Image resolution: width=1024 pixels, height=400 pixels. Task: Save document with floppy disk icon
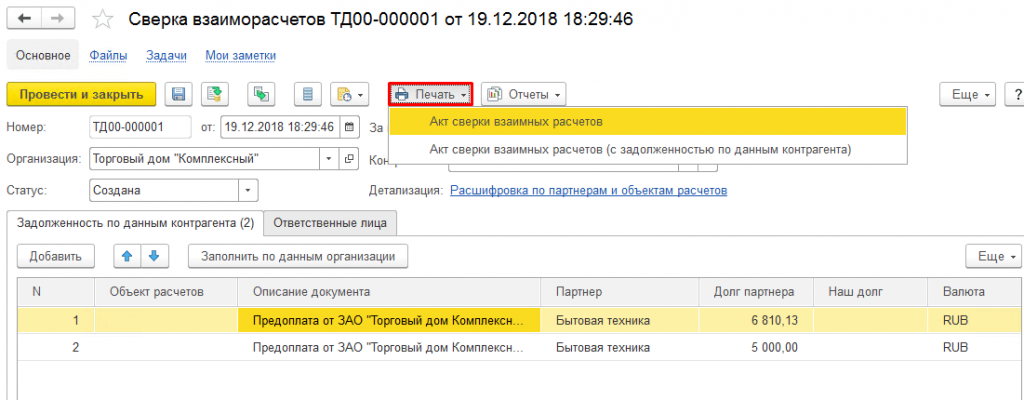click(x=178, y=95)
